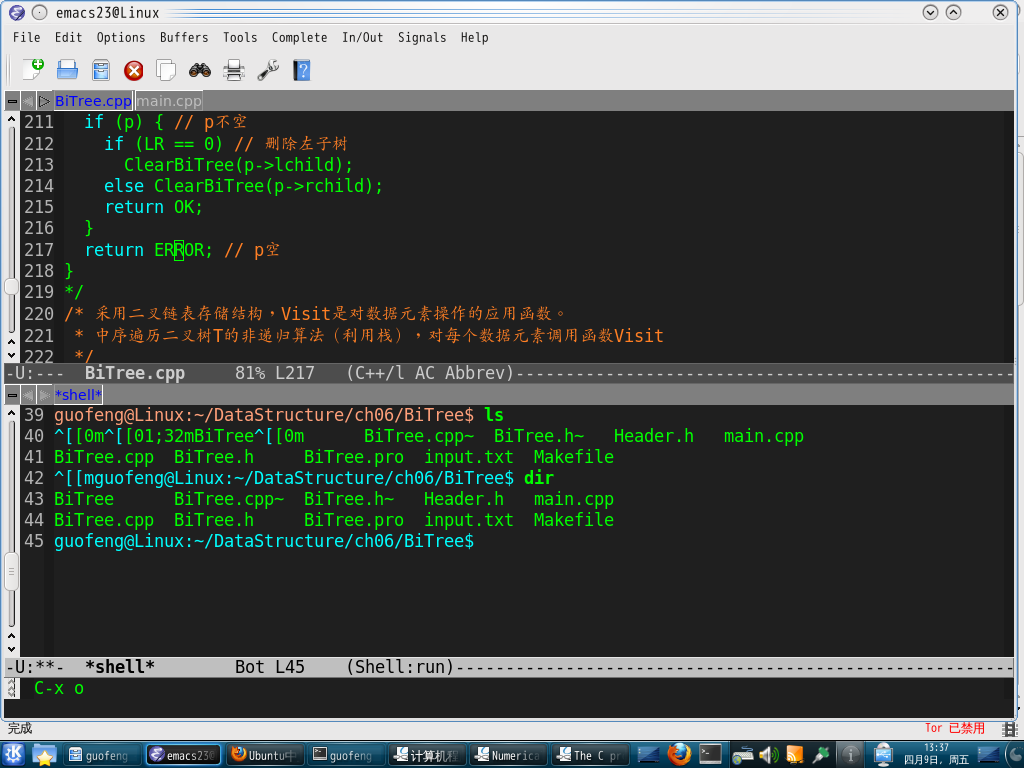
Task: Click the copy pages icon
Action: click(x=166, y=70)
